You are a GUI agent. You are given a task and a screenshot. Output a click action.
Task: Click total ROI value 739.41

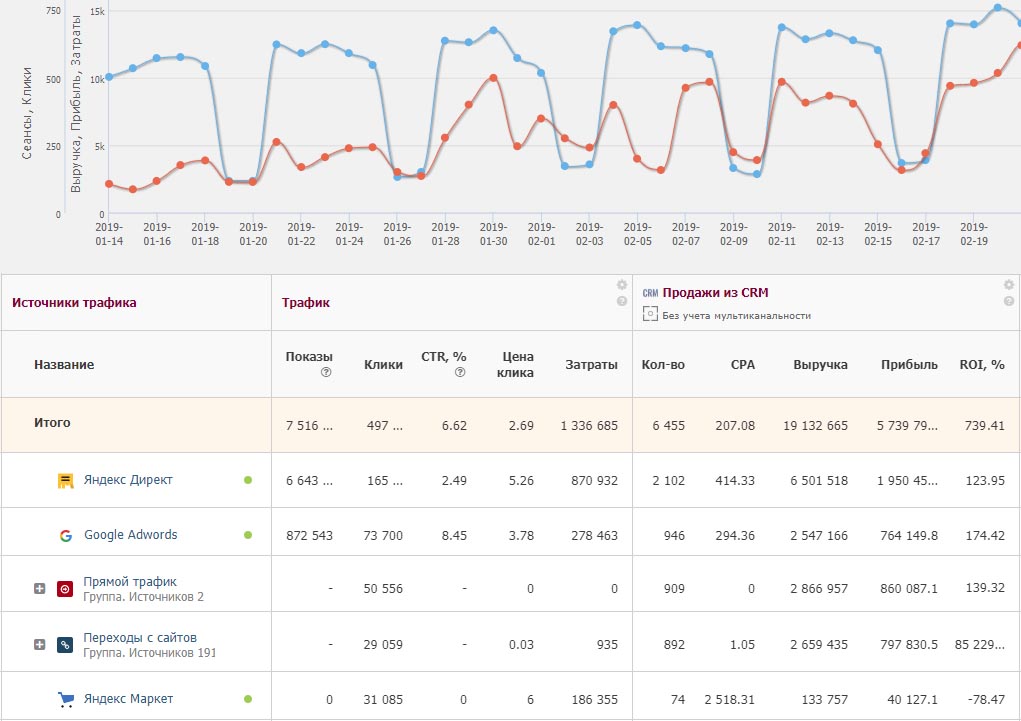(985, 425)
